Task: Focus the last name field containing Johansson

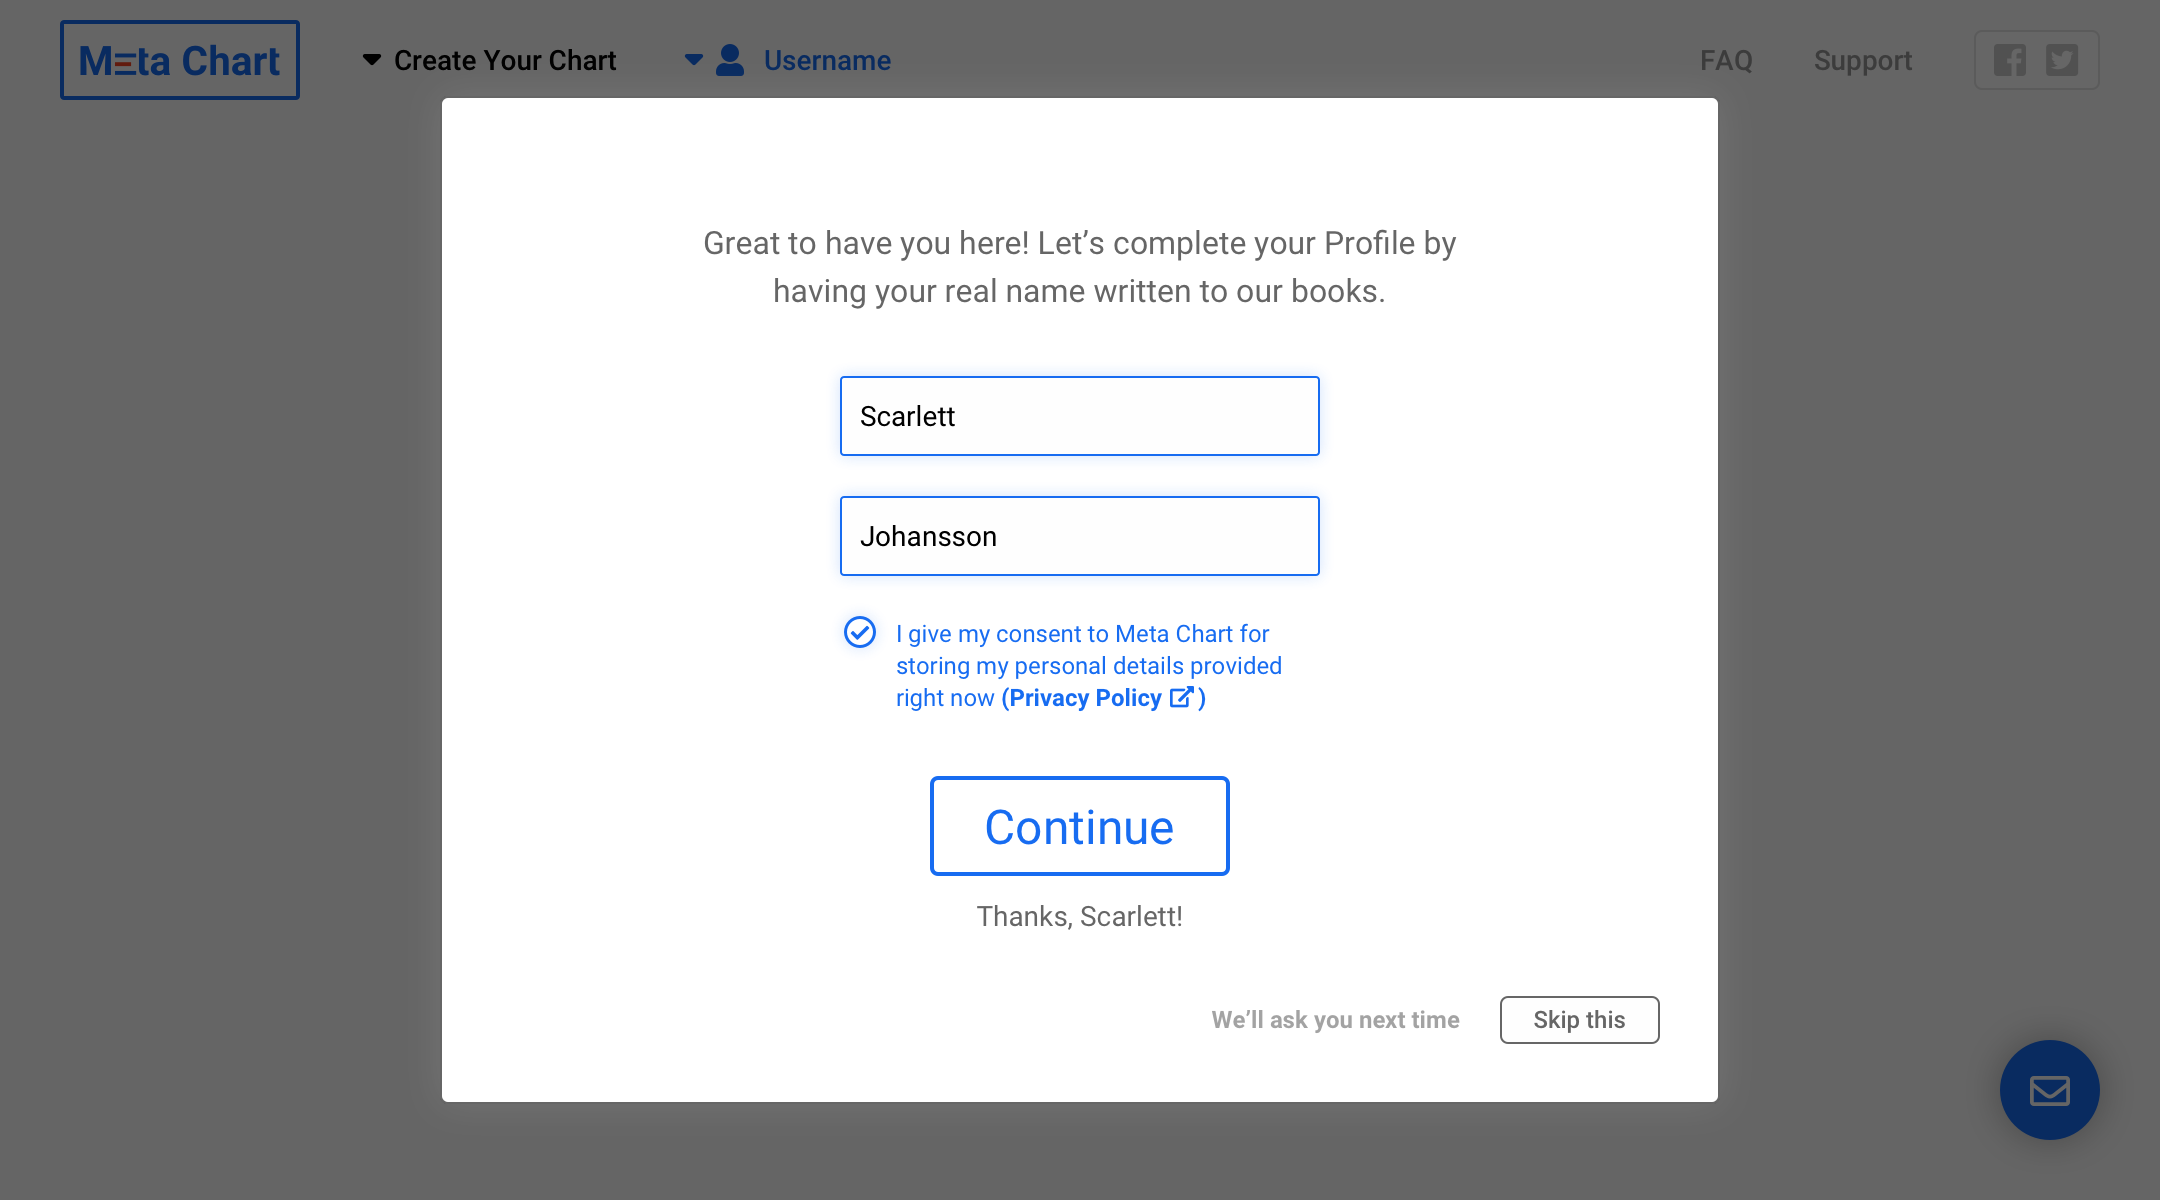Action: pyautogui.click(x=1079, y=536)
